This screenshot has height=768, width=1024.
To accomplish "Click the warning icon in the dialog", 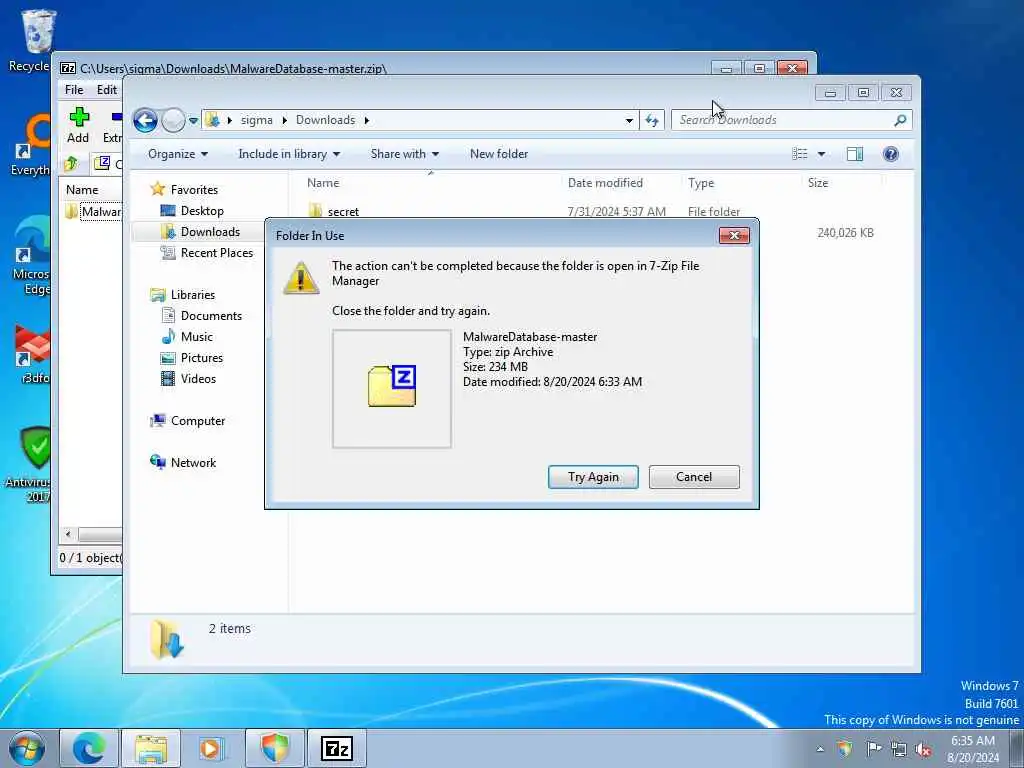I will click(301, 278).
